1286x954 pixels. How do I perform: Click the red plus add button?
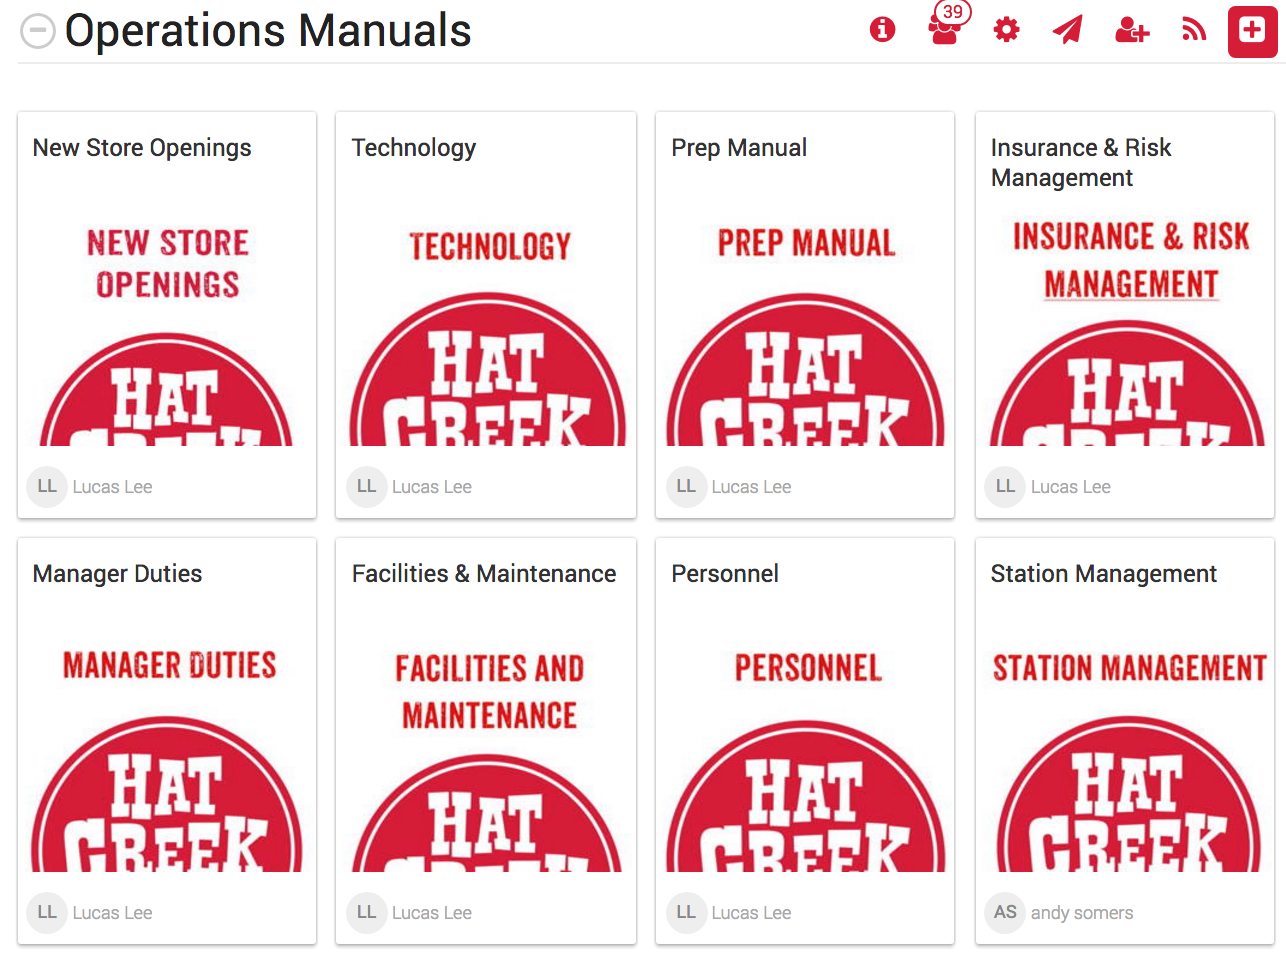[1252, 31]
